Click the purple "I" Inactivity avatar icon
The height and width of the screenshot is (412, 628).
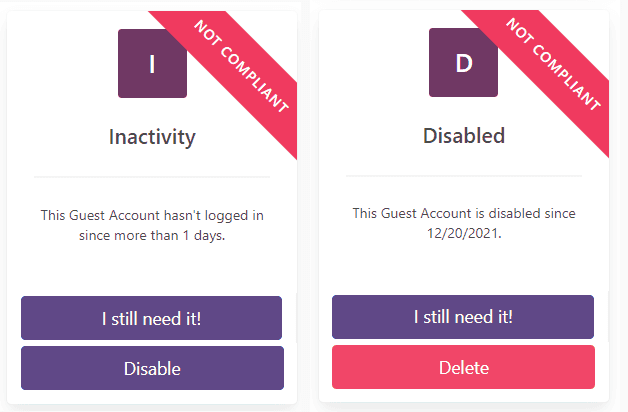coord(152,63)
